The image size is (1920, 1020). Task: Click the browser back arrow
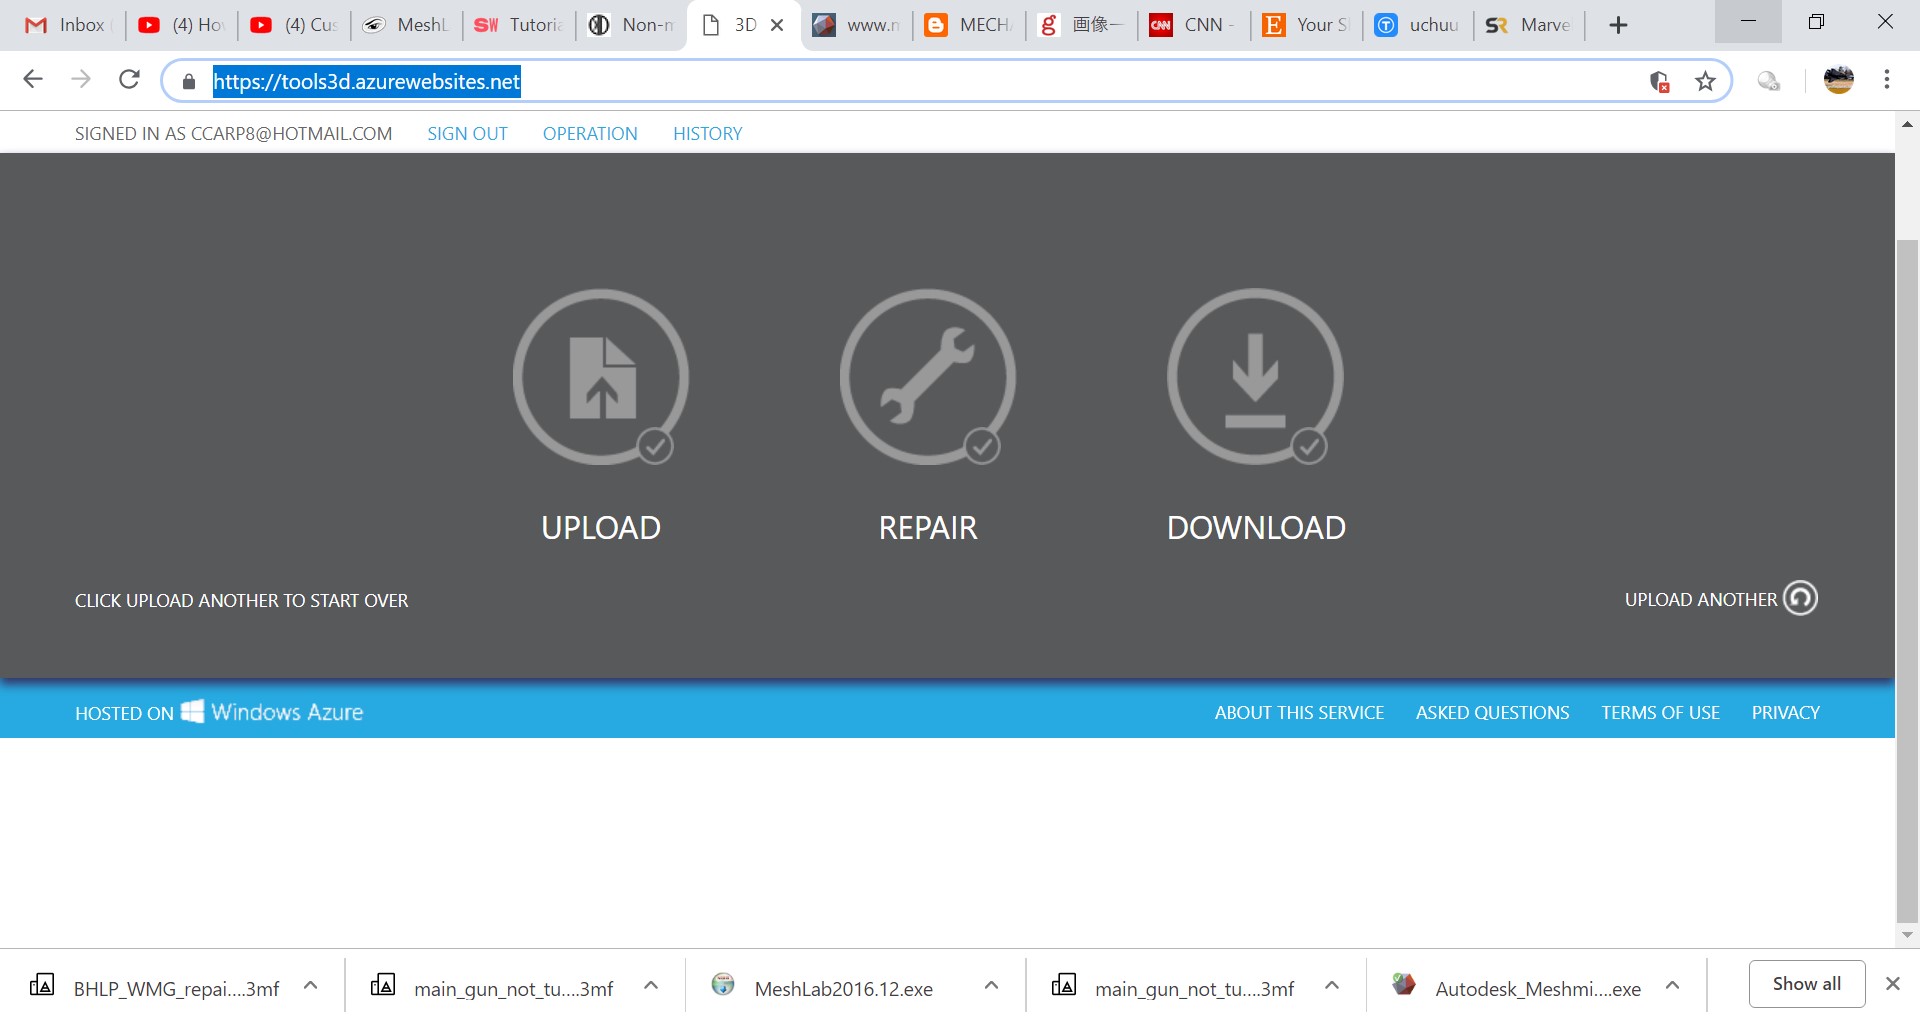click(x=33, y=80)
